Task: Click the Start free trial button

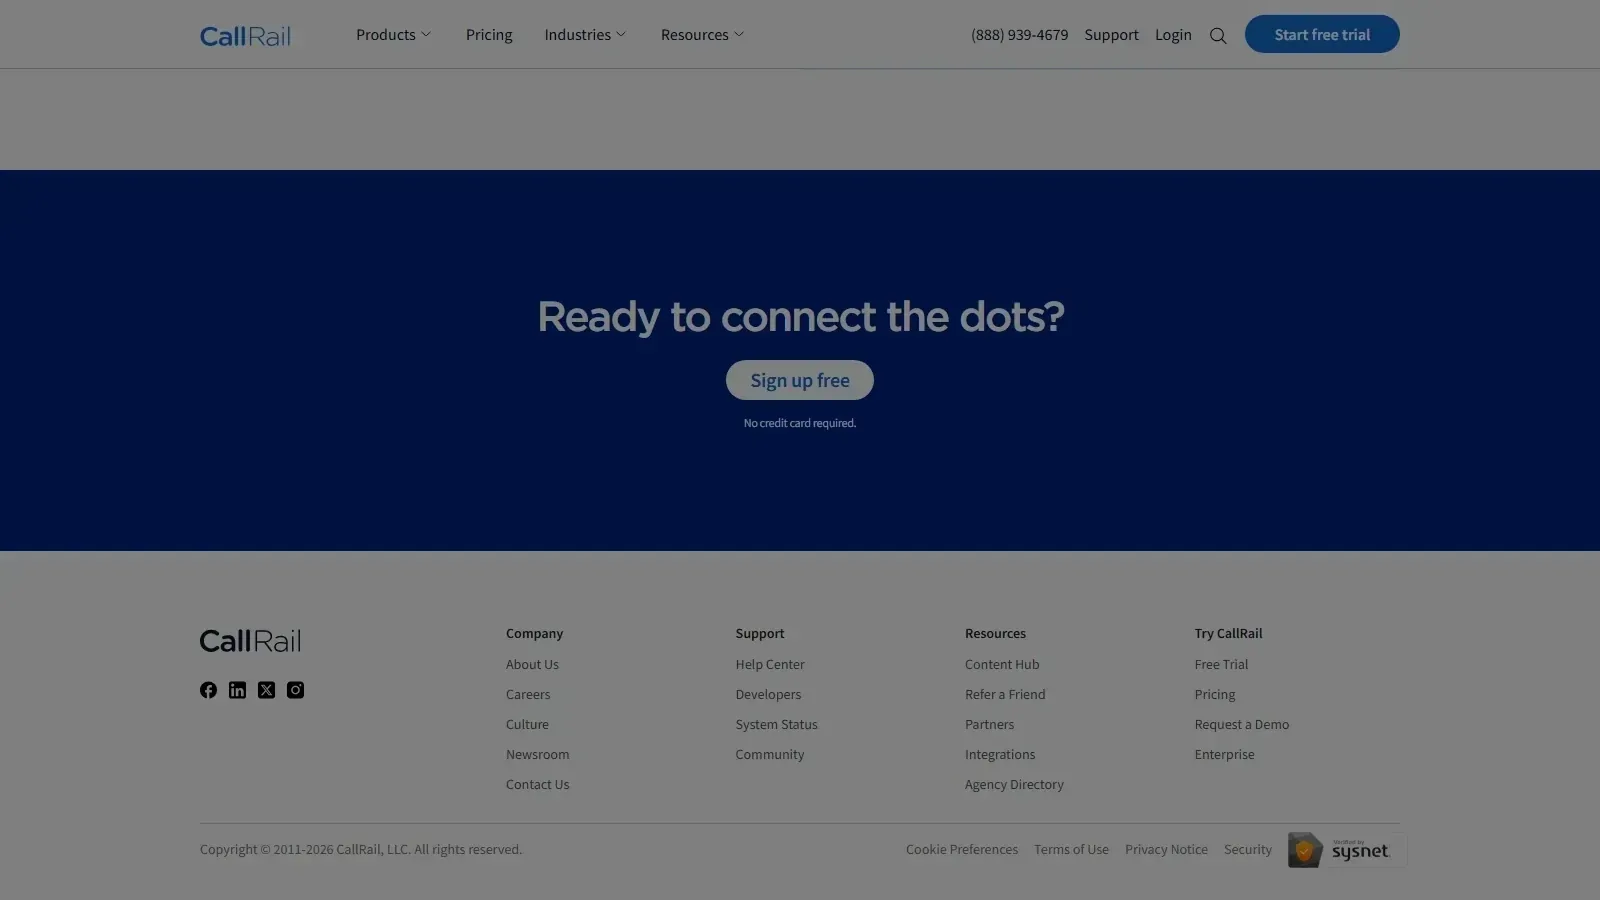Action: (1322, 34)
